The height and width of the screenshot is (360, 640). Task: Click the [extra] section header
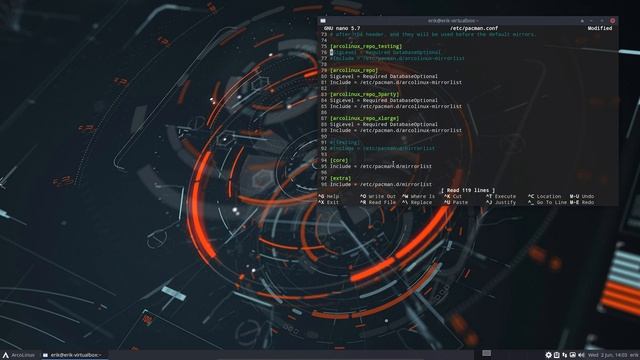[340, 178]
